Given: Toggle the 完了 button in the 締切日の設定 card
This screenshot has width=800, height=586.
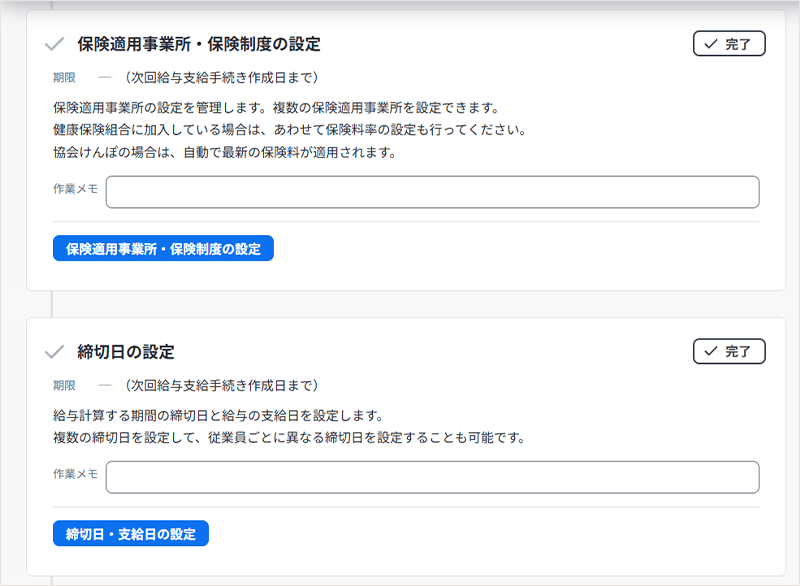Looking at the screenshot, I should (728, 352).
